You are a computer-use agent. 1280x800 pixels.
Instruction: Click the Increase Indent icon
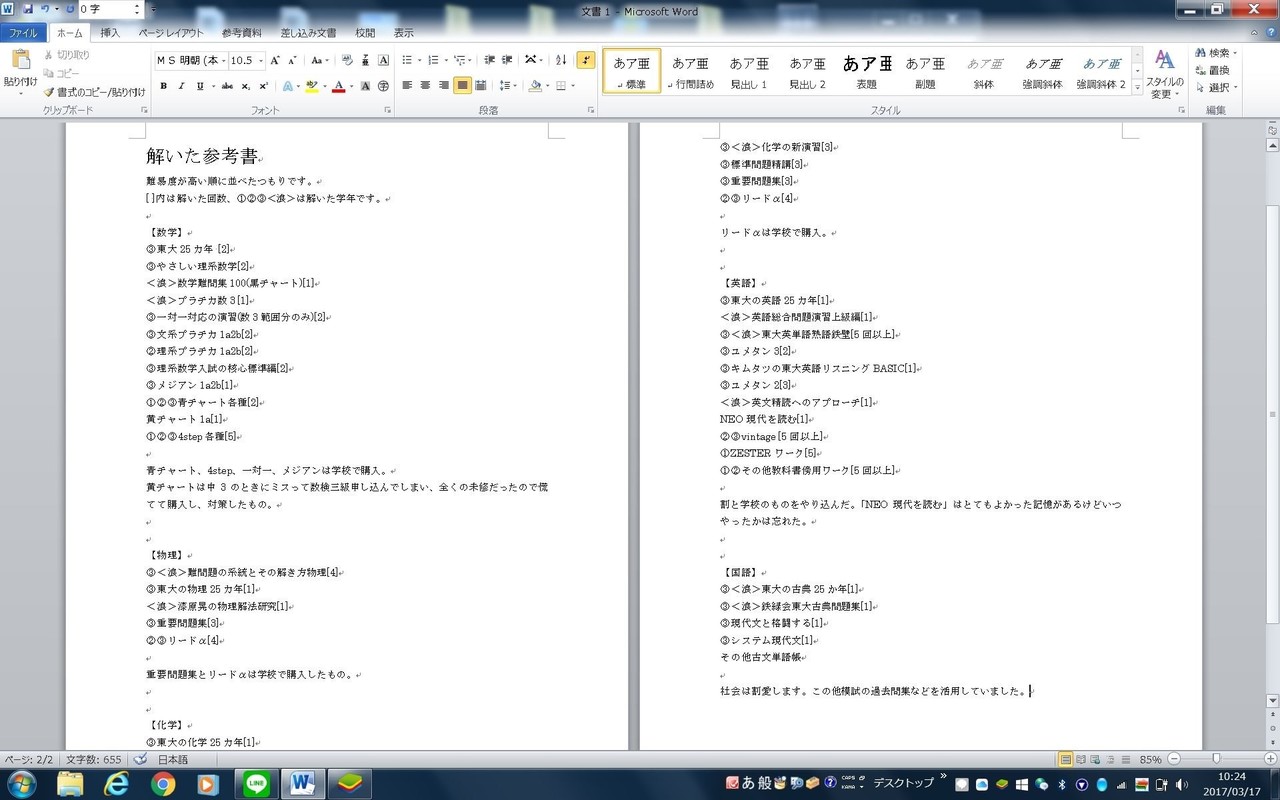pos(507,60)
